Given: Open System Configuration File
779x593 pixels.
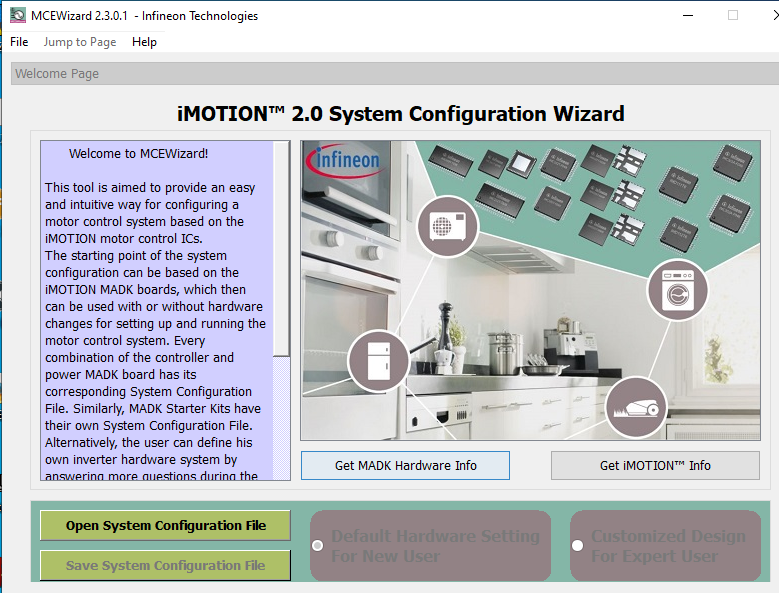Looking at the screenshot, I should tap(165, 525).
